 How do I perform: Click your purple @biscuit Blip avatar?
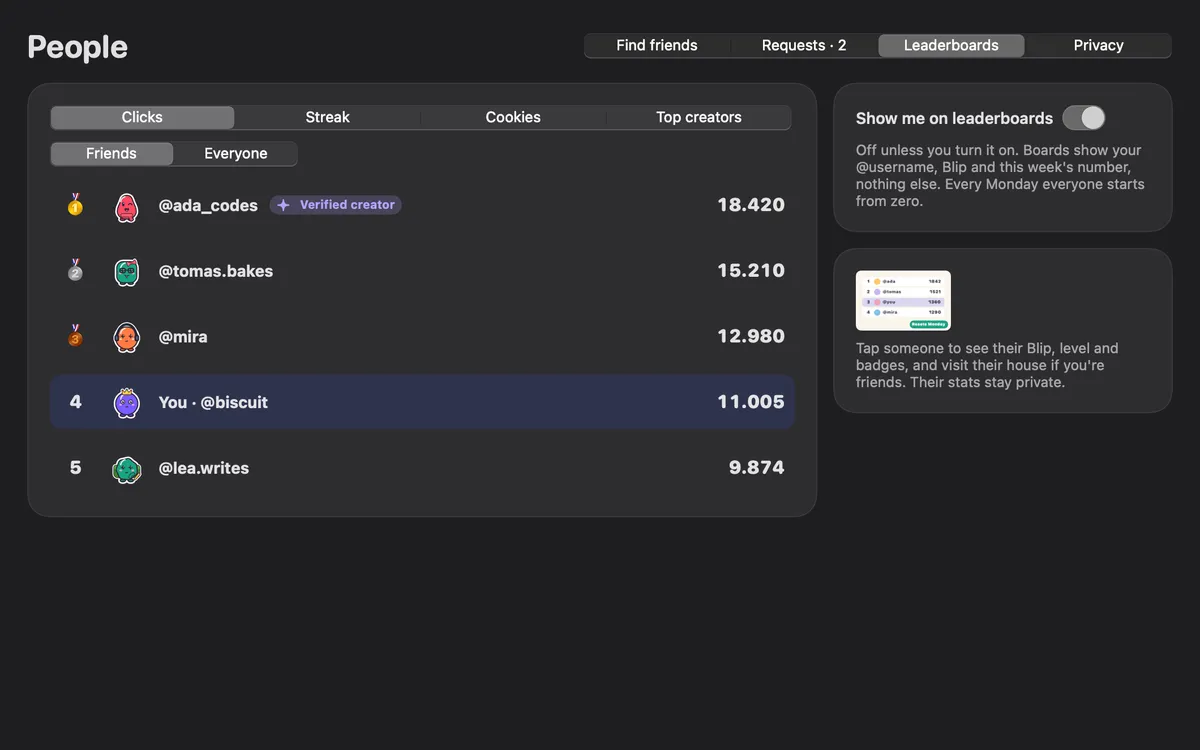pos(127,402)
